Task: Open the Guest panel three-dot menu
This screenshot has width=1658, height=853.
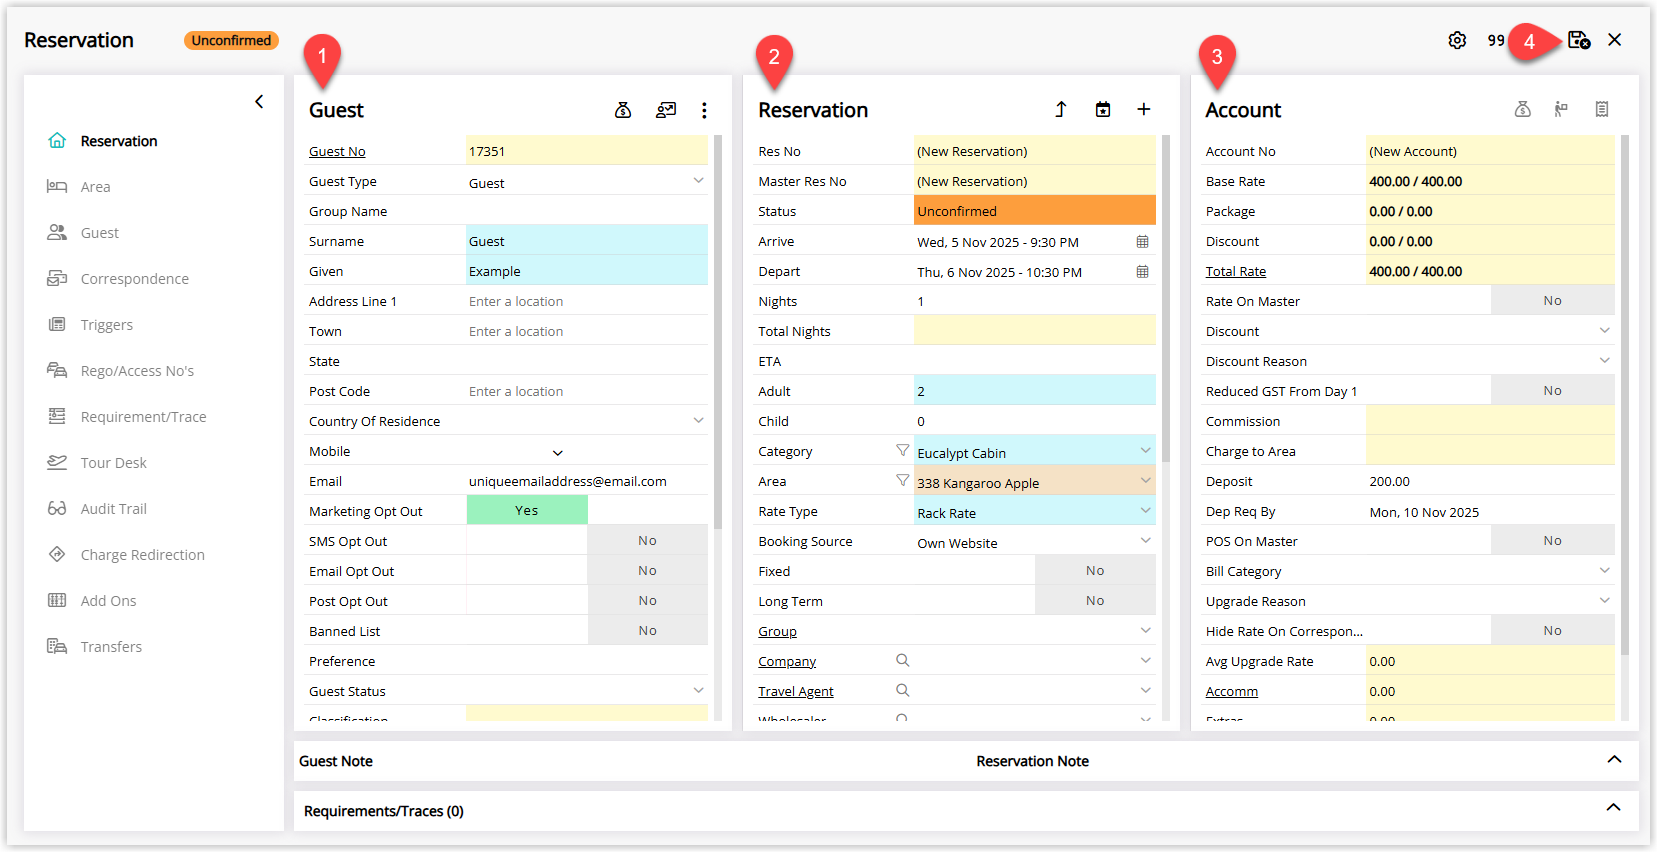Action: coord(704,110)
